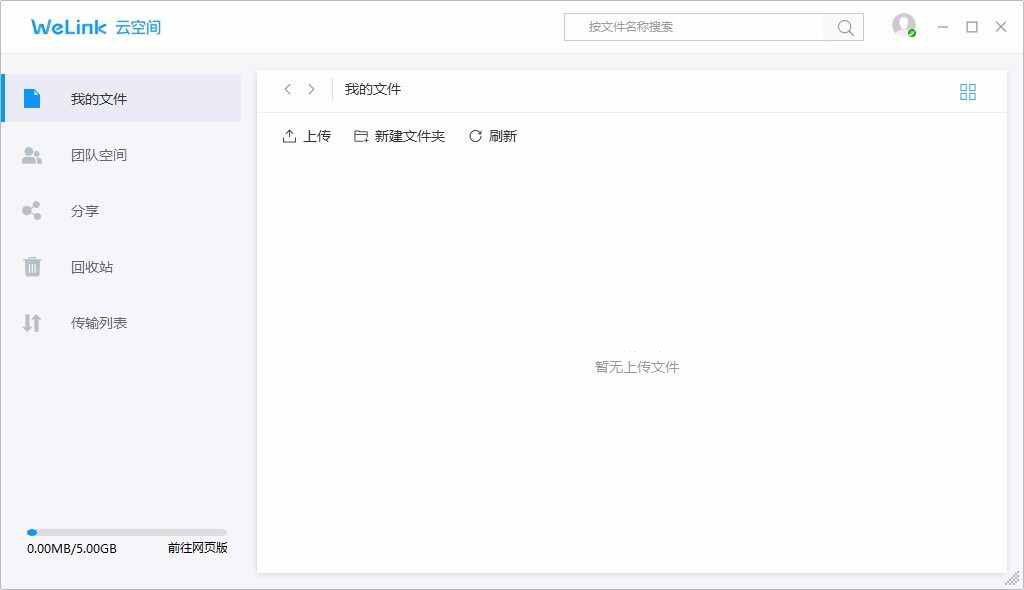Viewport: 1024px width, 590px height.
Task: Click the back navigation arrow
Action: point(288,89)
